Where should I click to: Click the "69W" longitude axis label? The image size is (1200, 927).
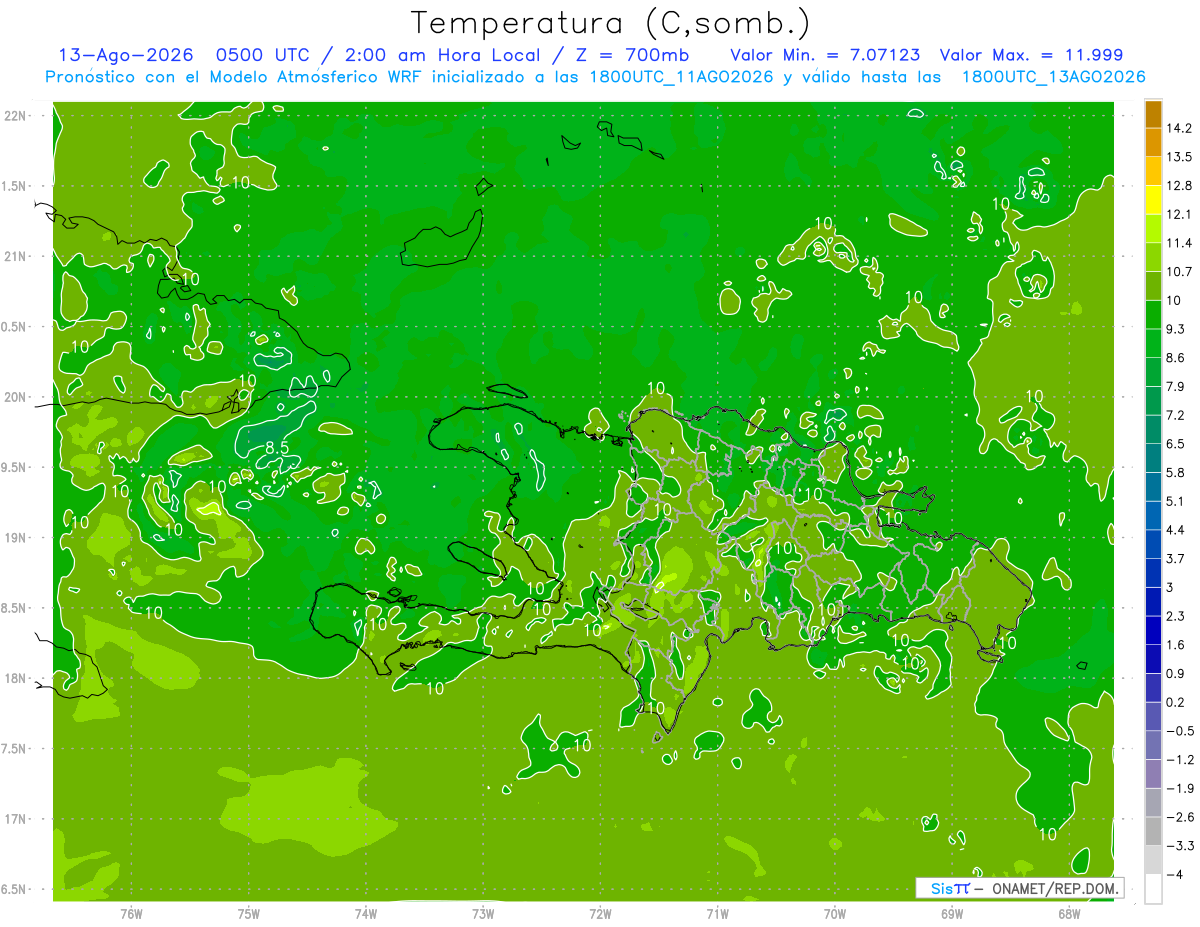(x=952, y=913)
